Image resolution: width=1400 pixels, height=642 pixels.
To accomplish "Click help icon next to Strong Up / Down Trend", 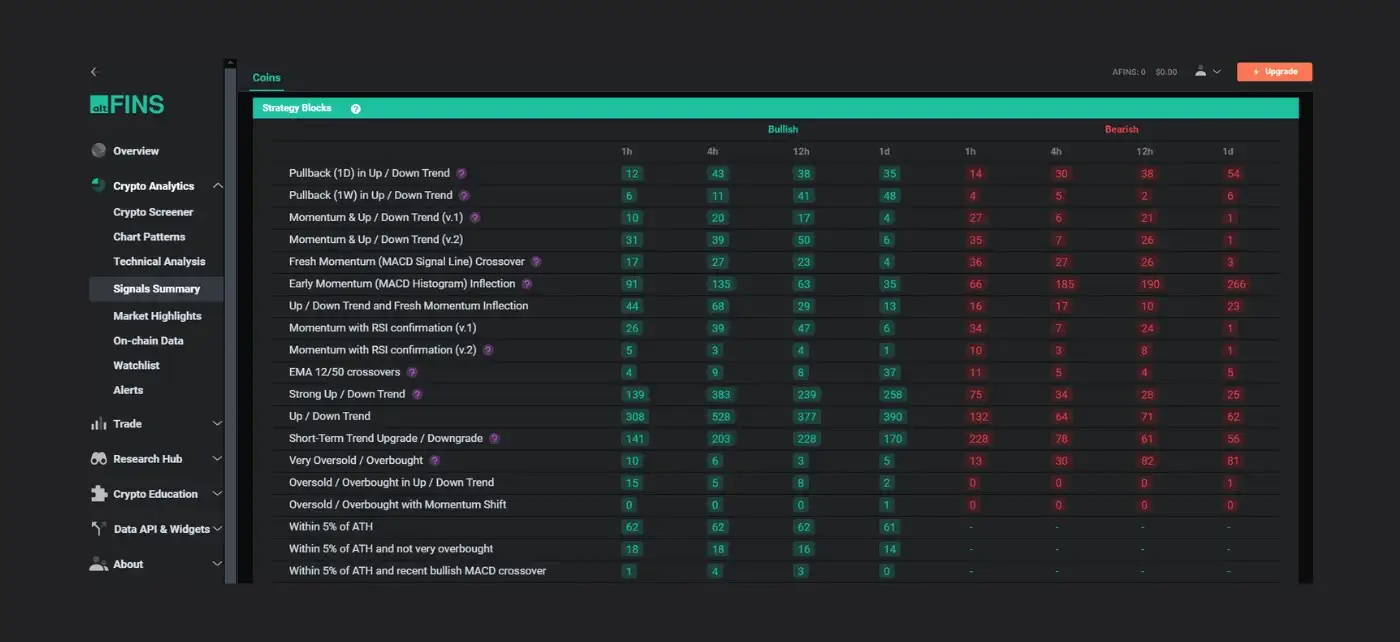I will [417, 395].
